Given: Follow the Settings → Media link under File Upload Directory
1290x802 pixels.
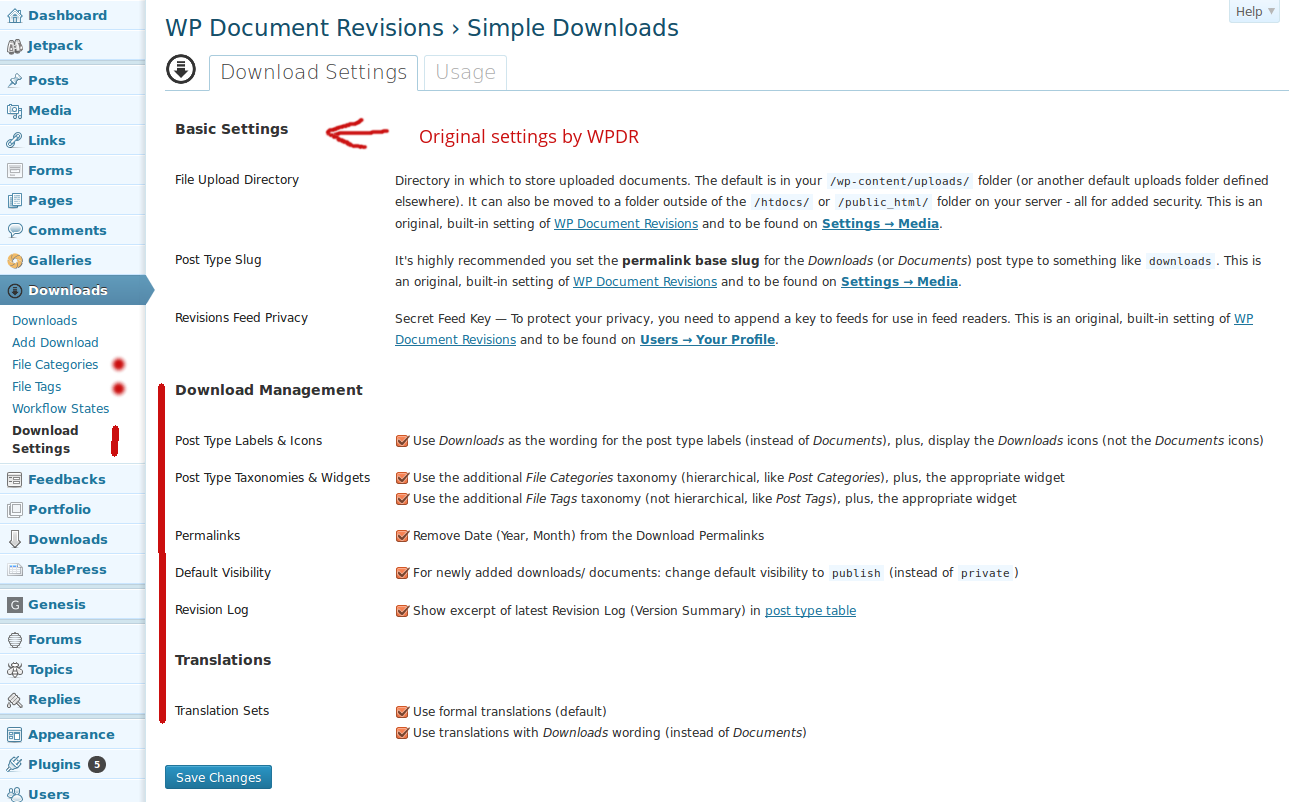Looking at the screenshot, I should [880, 224].
